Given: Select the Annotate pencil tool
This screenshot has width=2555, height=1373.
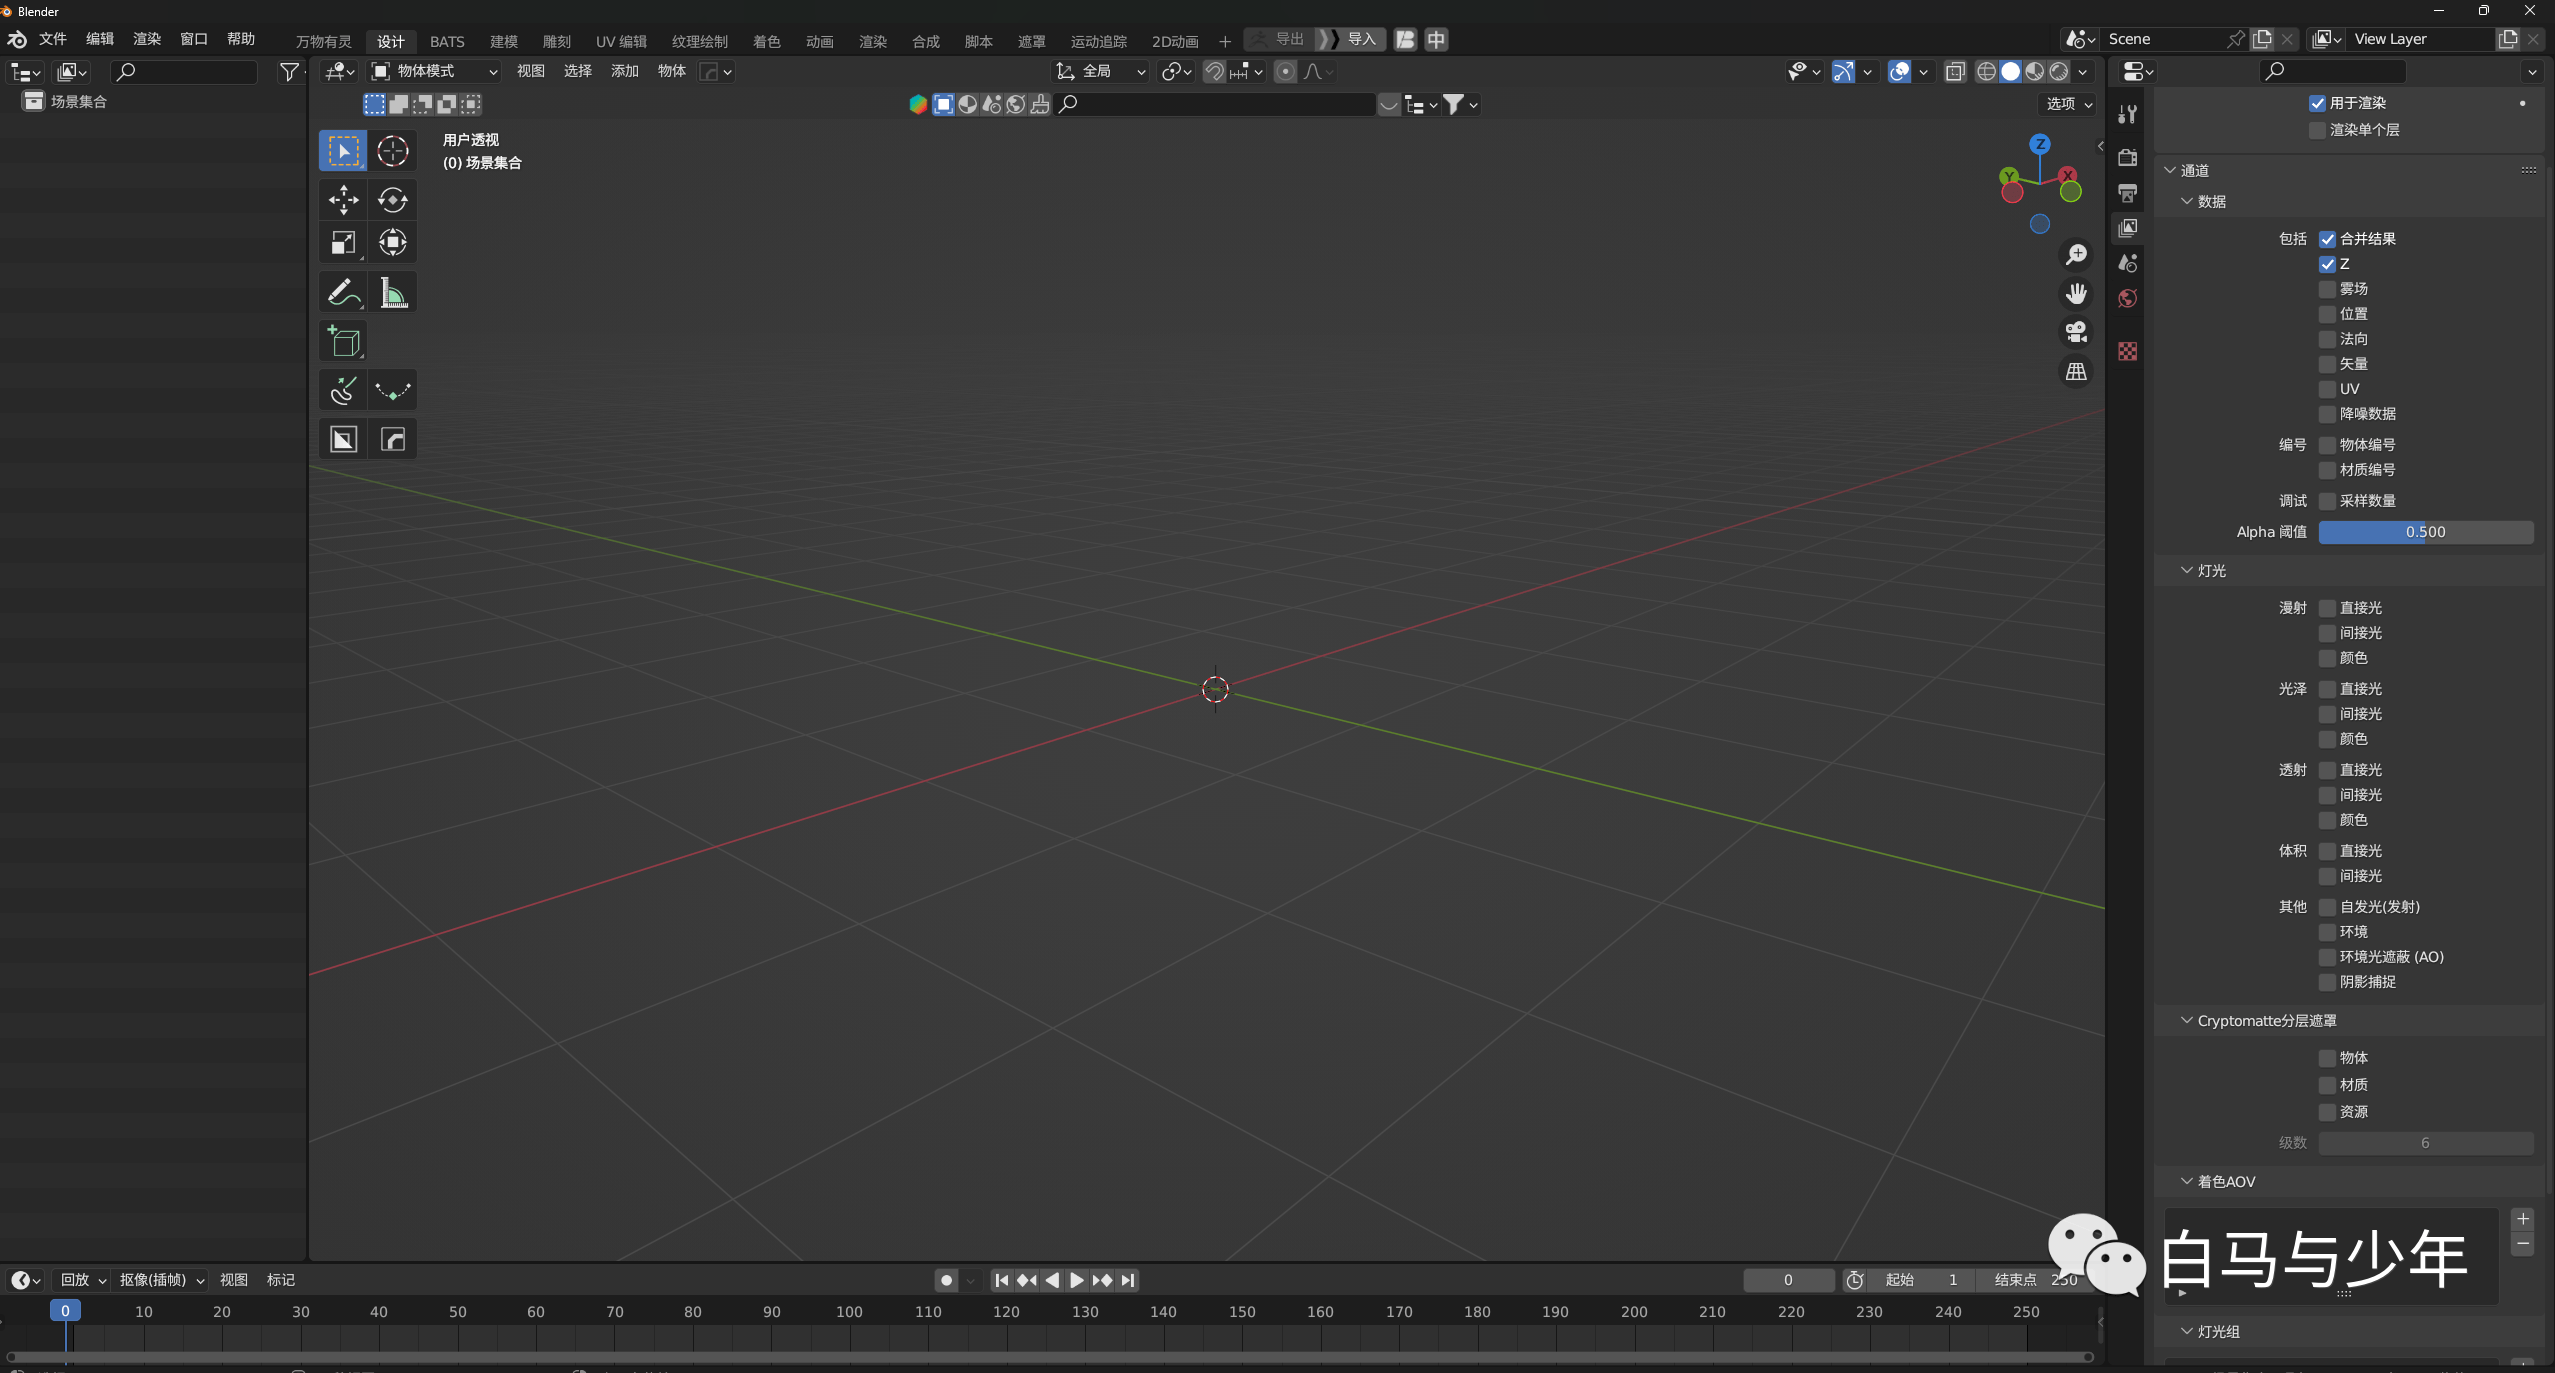Looking at the screenshot, I should 343,293.
